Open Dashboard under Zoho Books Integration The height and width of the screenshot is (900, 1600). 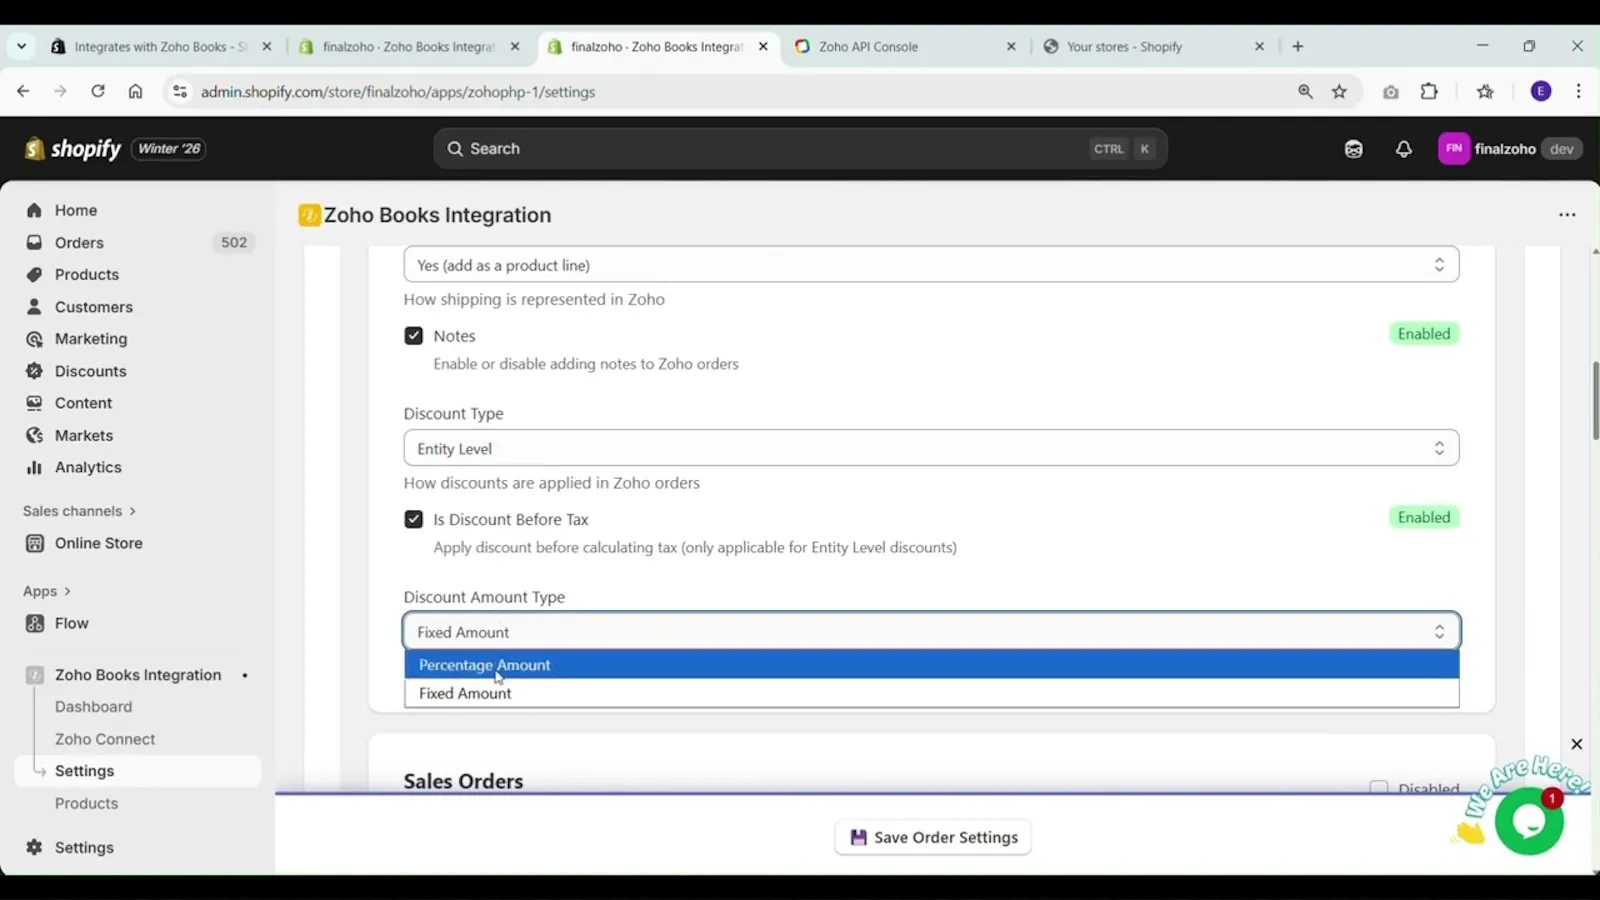93,706
